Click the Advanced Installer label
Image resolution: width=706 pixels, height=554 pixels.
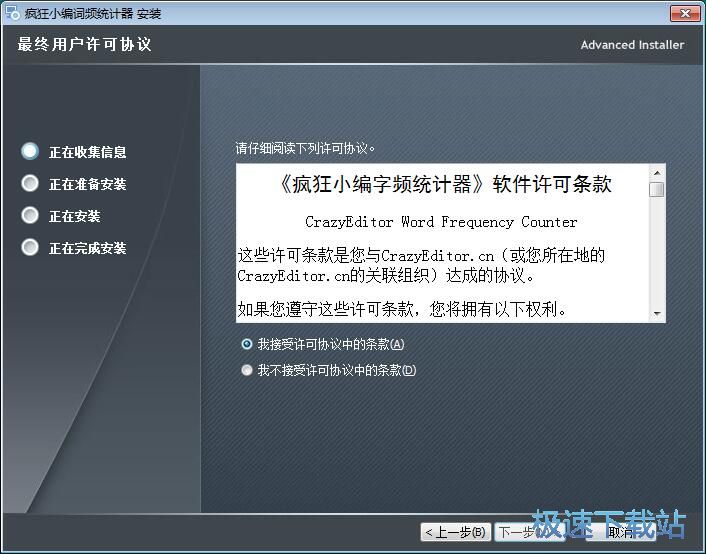(x=632, y=45)
